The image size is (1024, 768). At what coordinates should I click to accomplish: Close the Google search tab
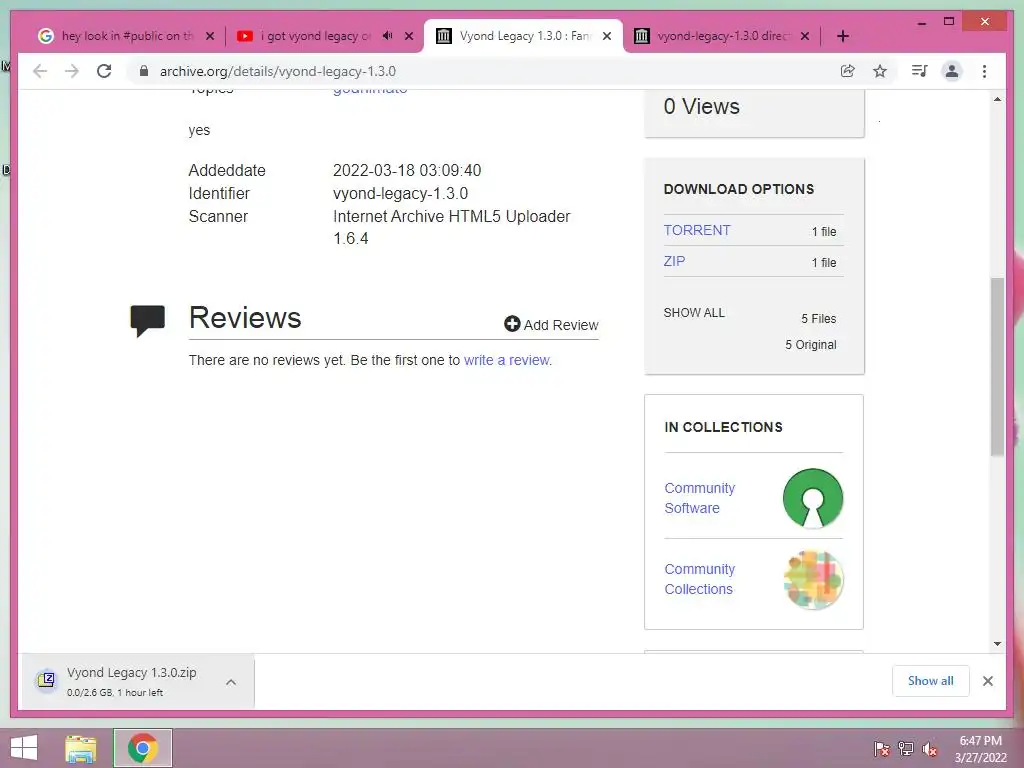(x=210, y=36)
